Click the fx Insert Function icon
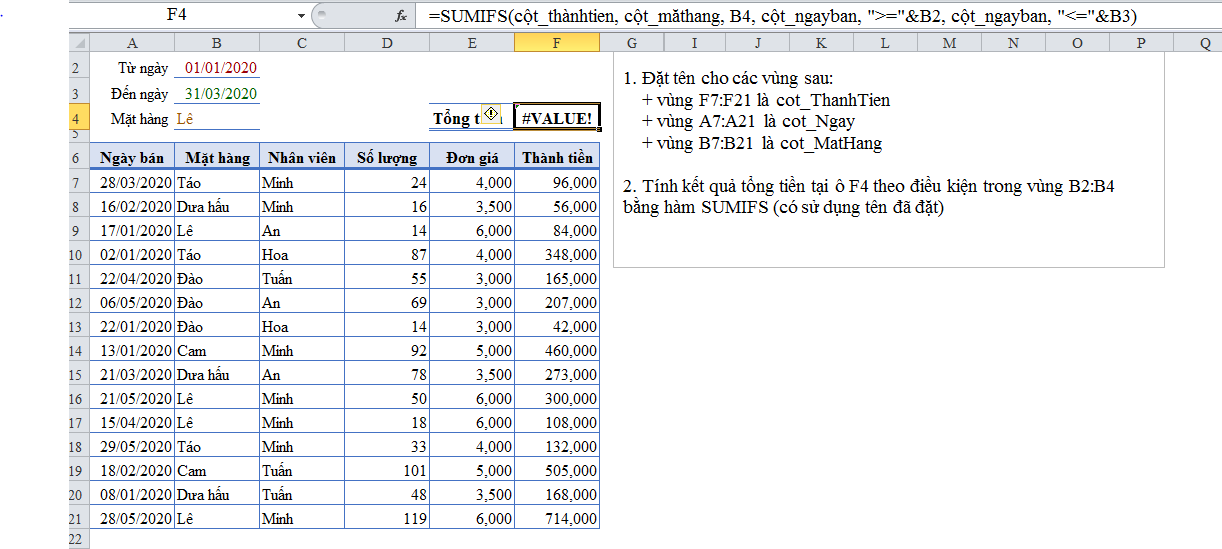The image size is (1222, 549). tap(401, 16)
